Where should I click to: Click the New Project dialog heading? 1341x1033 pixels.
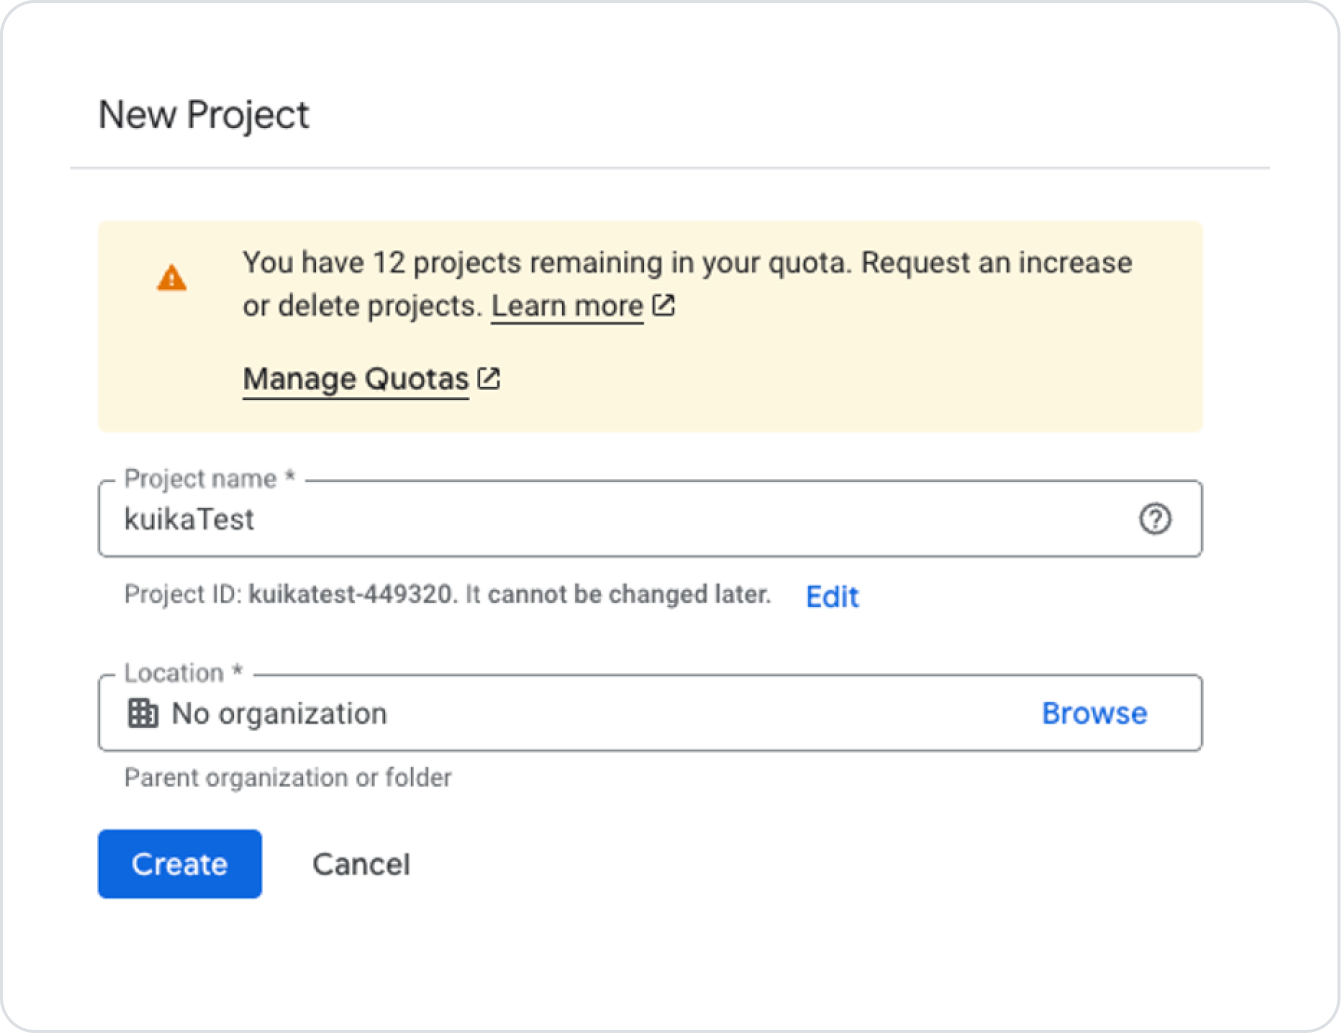click(x=204, y=115)
